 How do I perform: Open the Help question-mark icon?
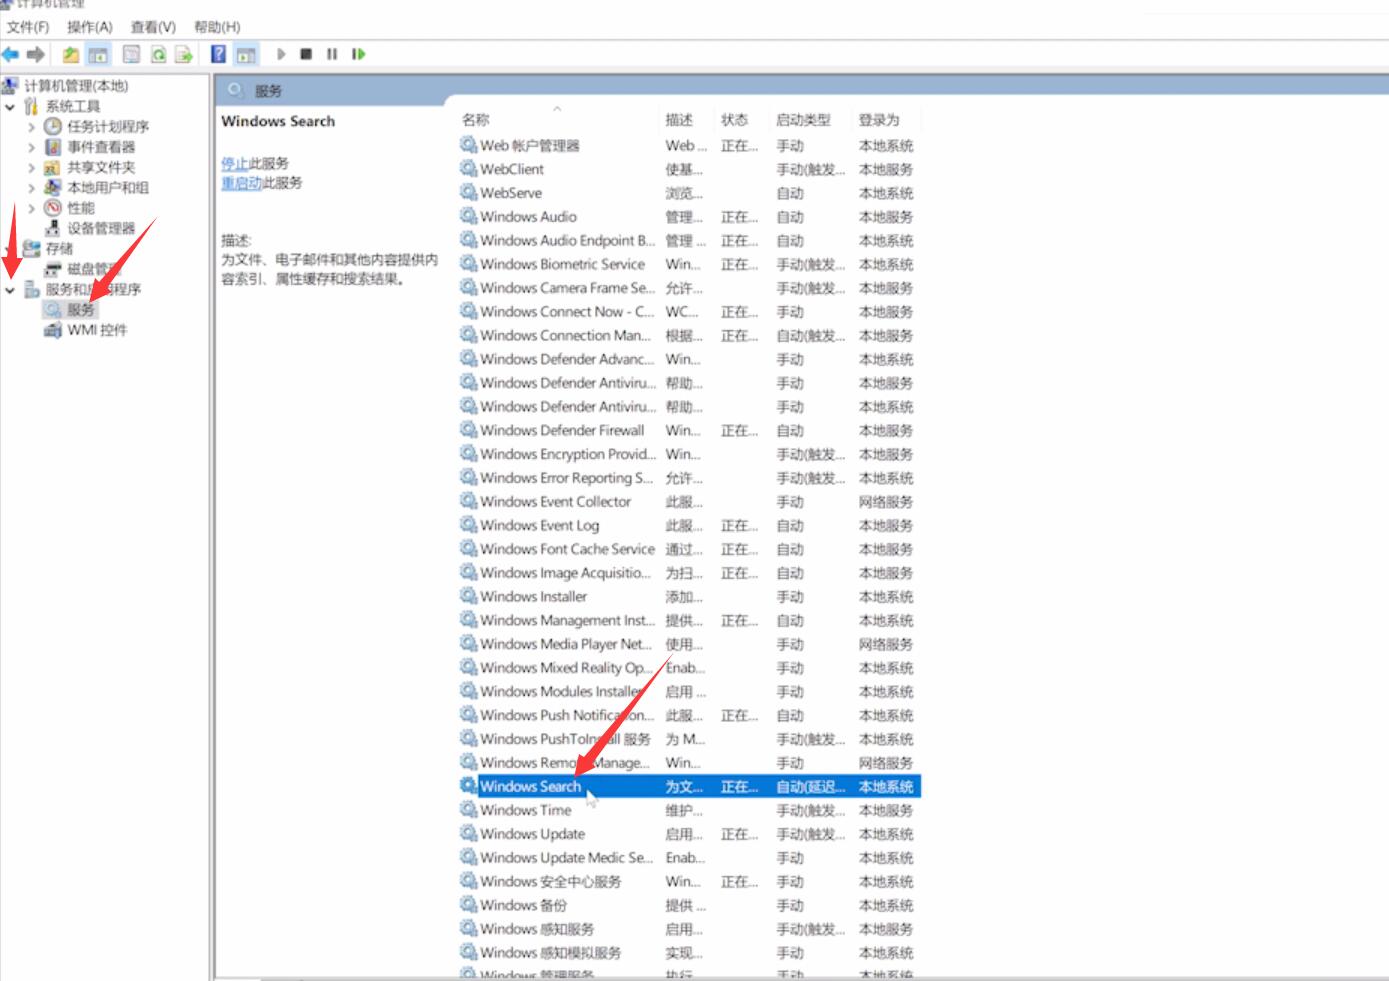click(x=219, y=54)
